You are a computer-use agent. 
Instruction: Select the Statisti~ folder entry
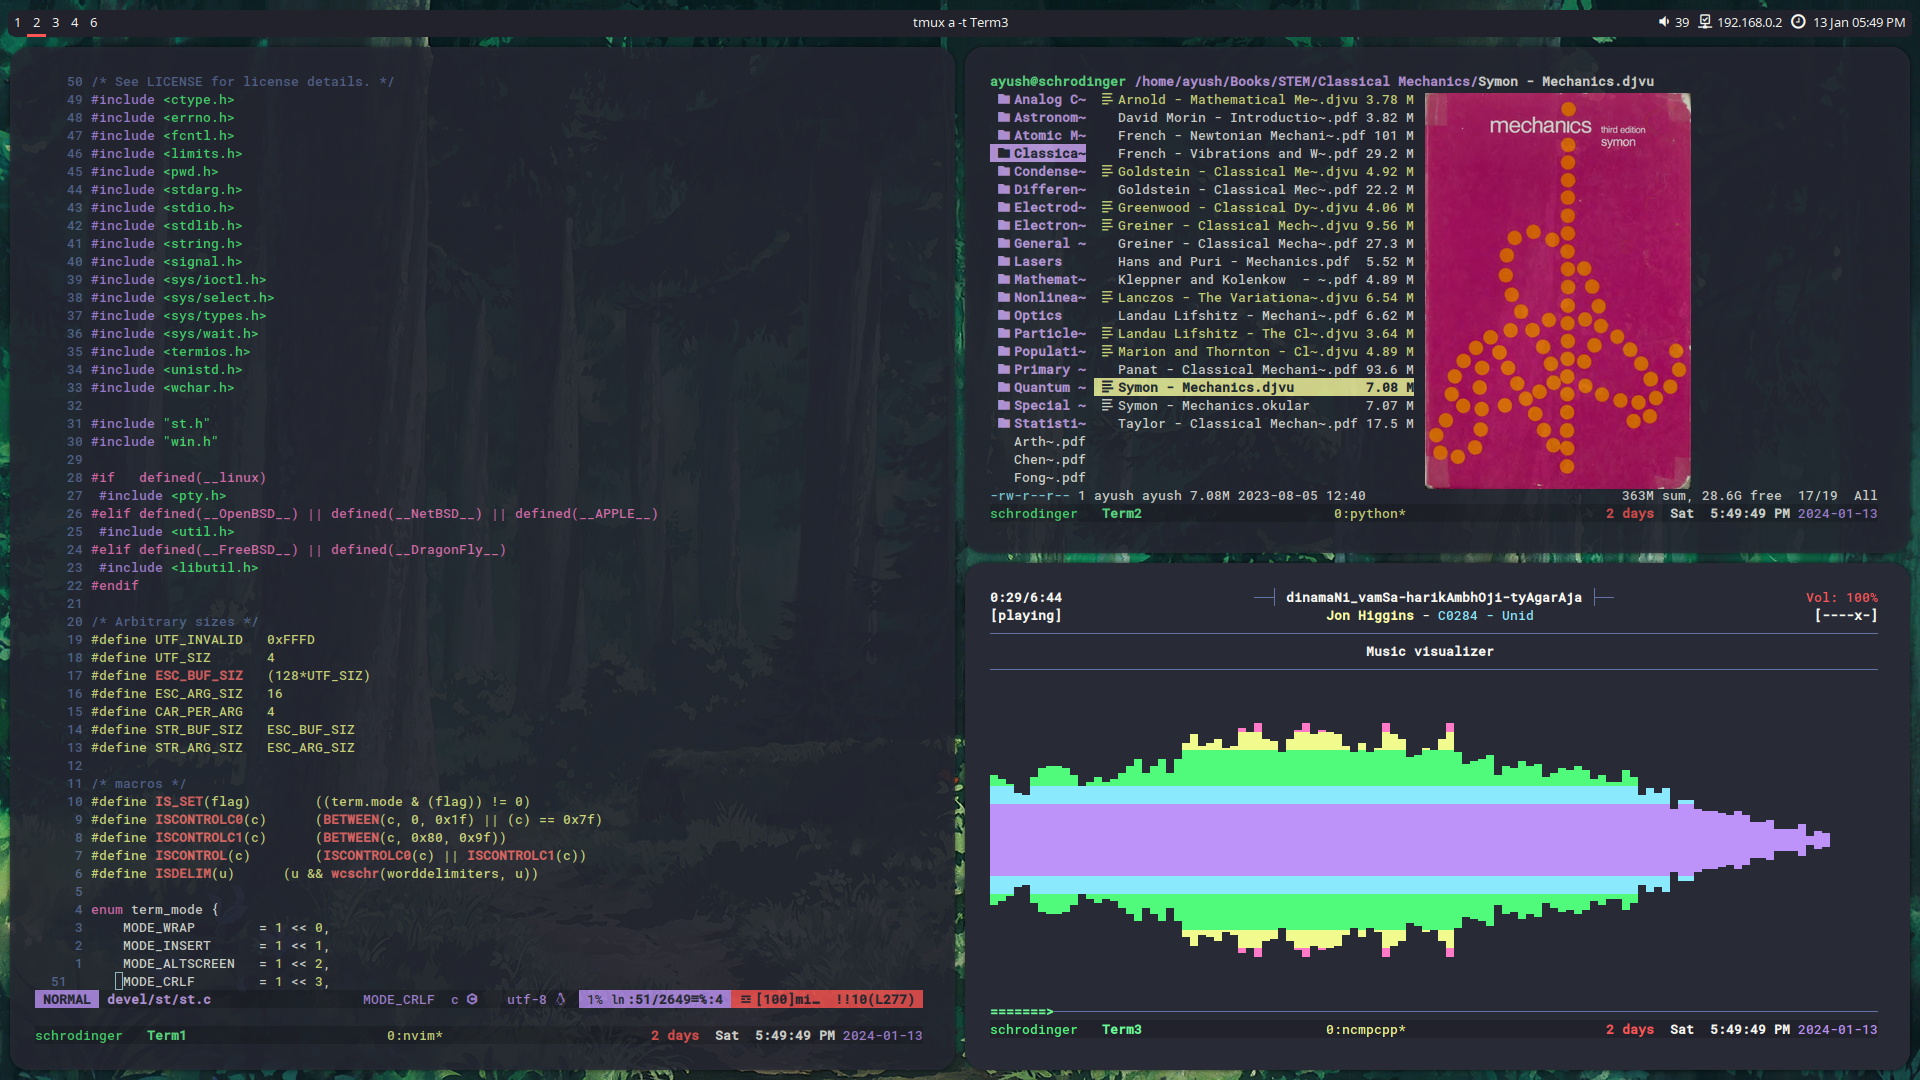click(x=1048, y=423)
